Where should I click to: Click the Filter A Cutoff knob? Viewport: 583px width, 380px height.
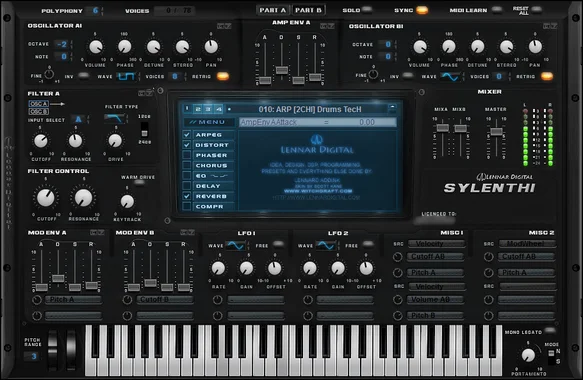(41, 141)
